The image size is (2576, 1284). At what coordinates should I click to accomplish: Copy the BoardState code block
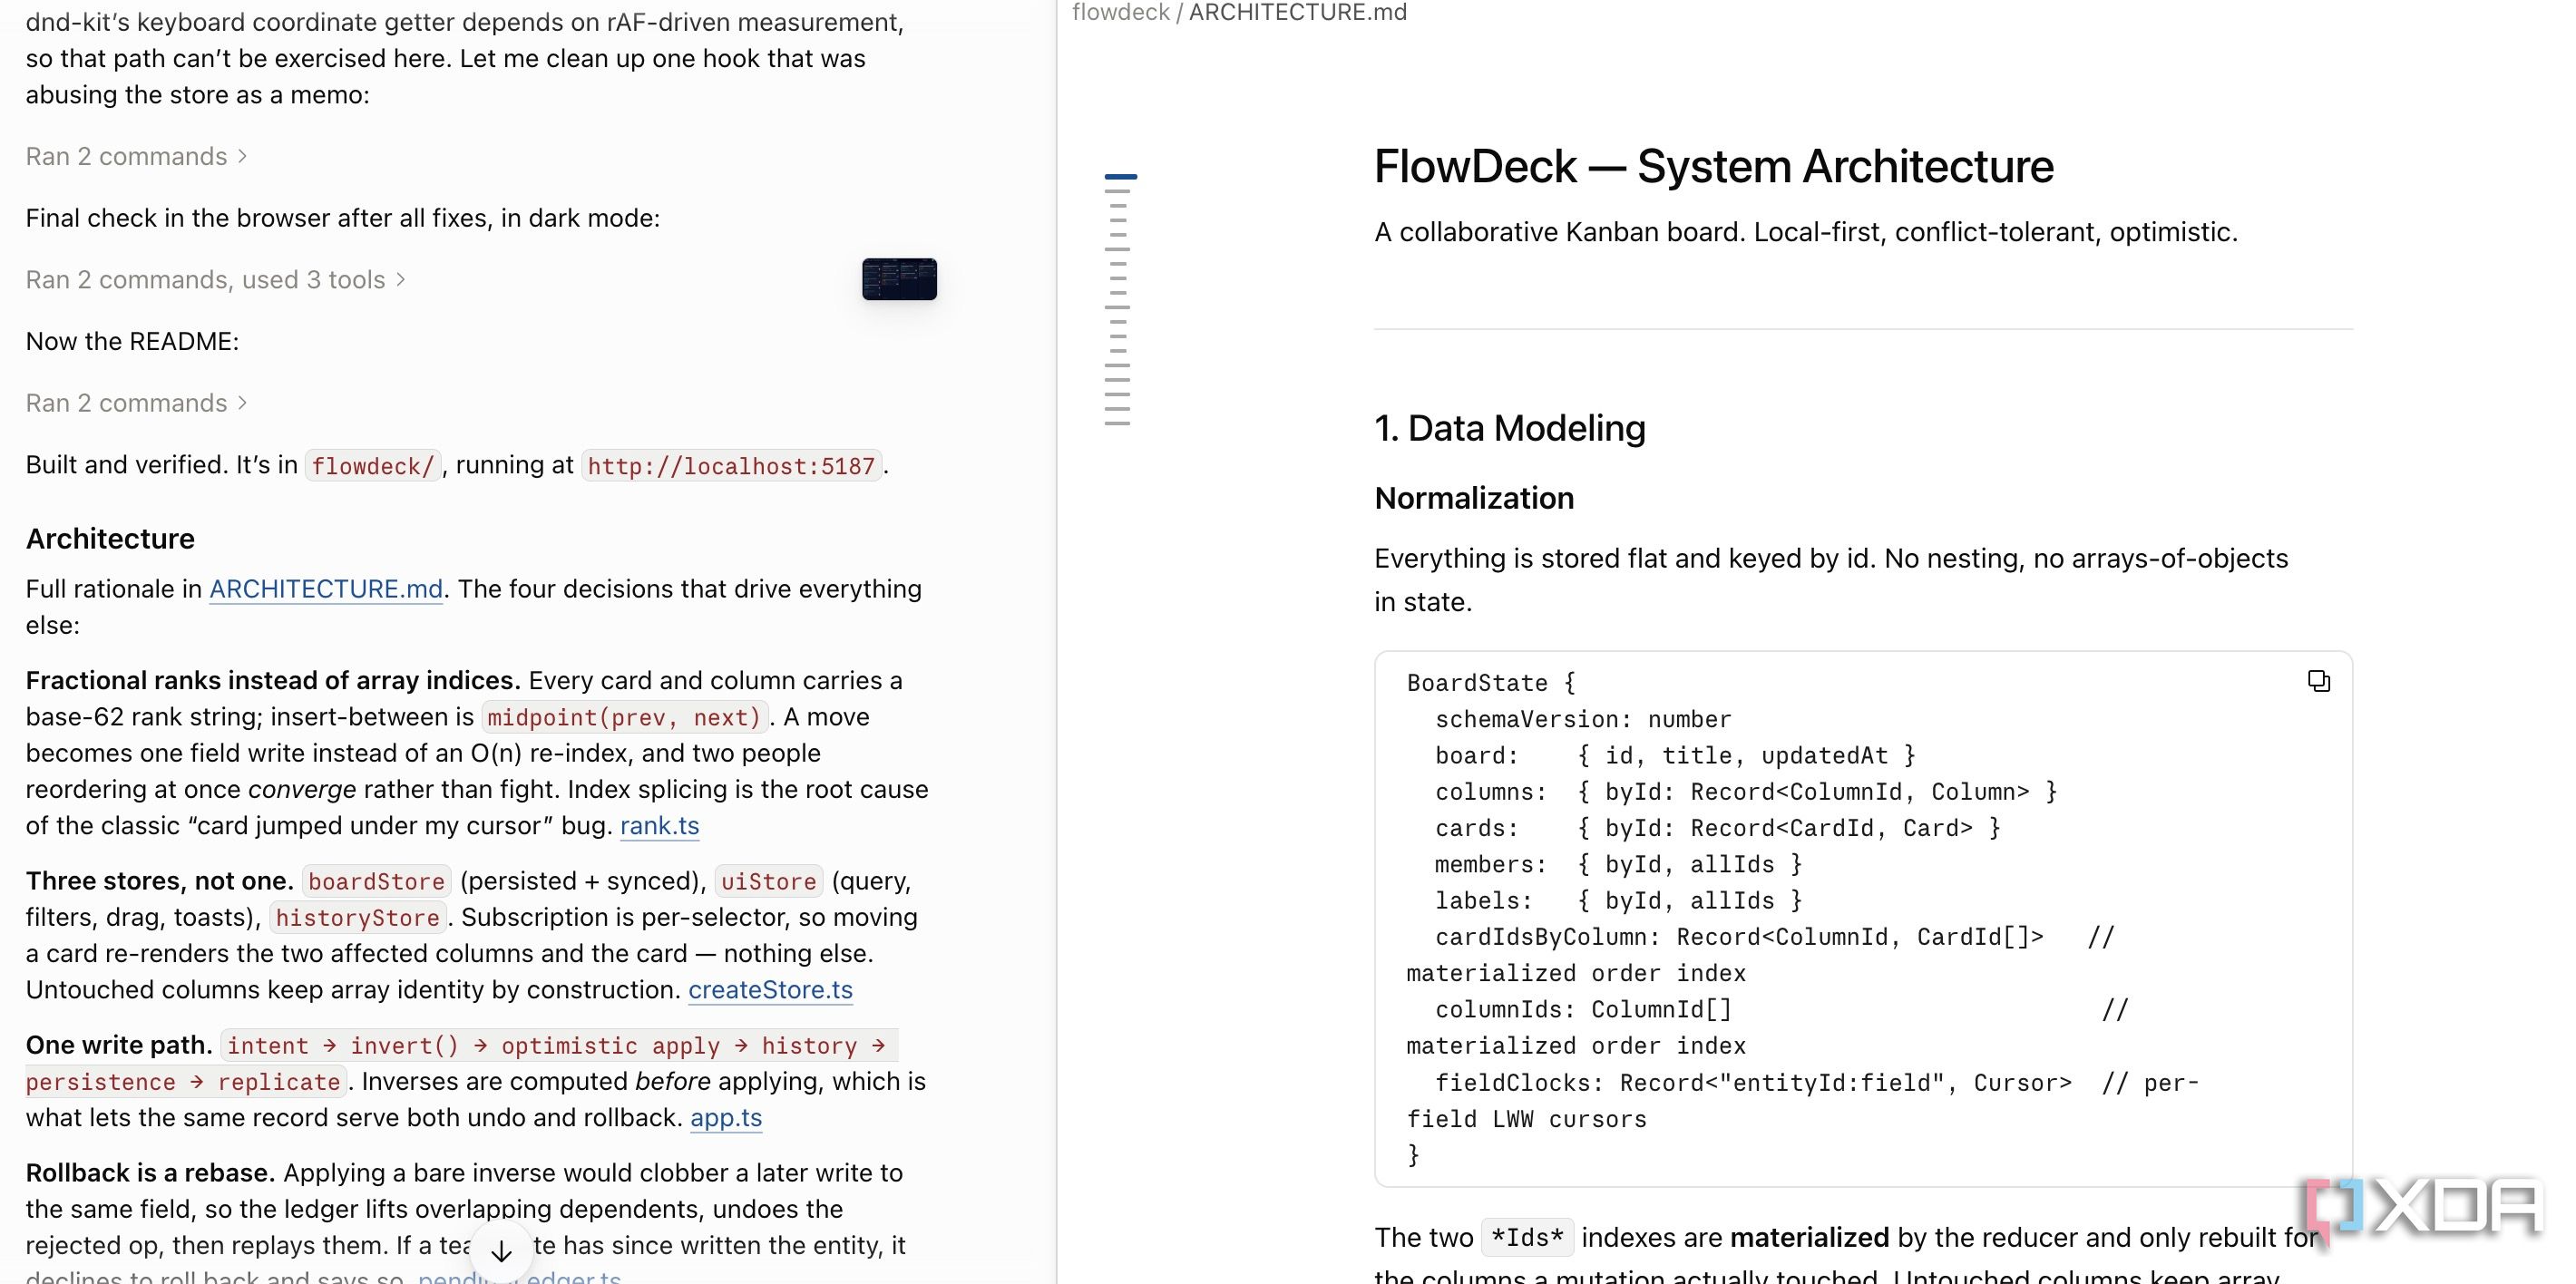2318,681
